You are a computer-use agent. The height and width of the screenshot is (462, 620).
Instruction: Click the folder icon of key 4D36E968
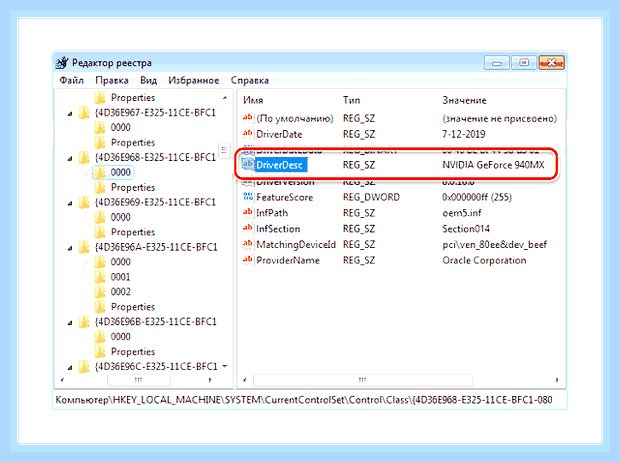(x=84, y=157)
